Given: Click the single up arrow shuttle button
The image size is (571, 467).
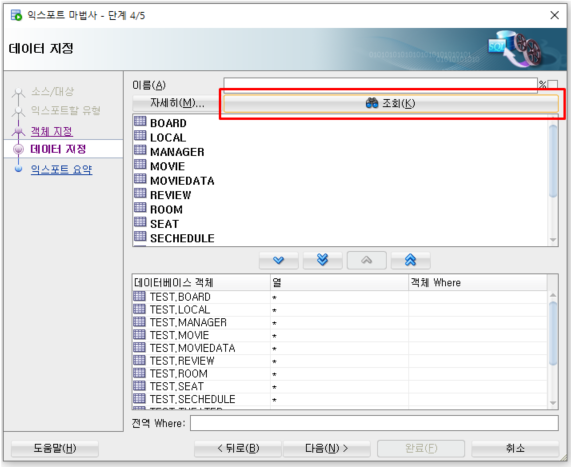Looking at the screenshot, I should [x=367, y=260].
